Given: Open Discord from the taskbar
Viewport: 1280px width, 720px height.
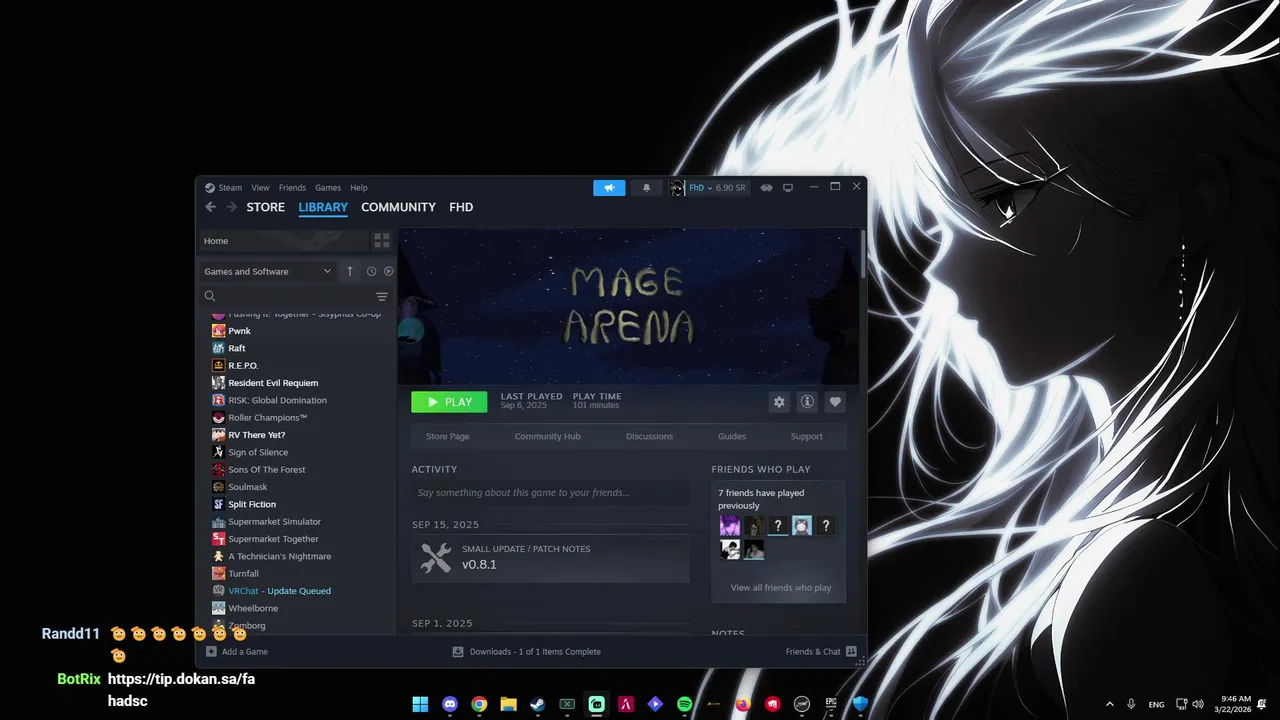Looking at the screenshot, I should point(450,704).
